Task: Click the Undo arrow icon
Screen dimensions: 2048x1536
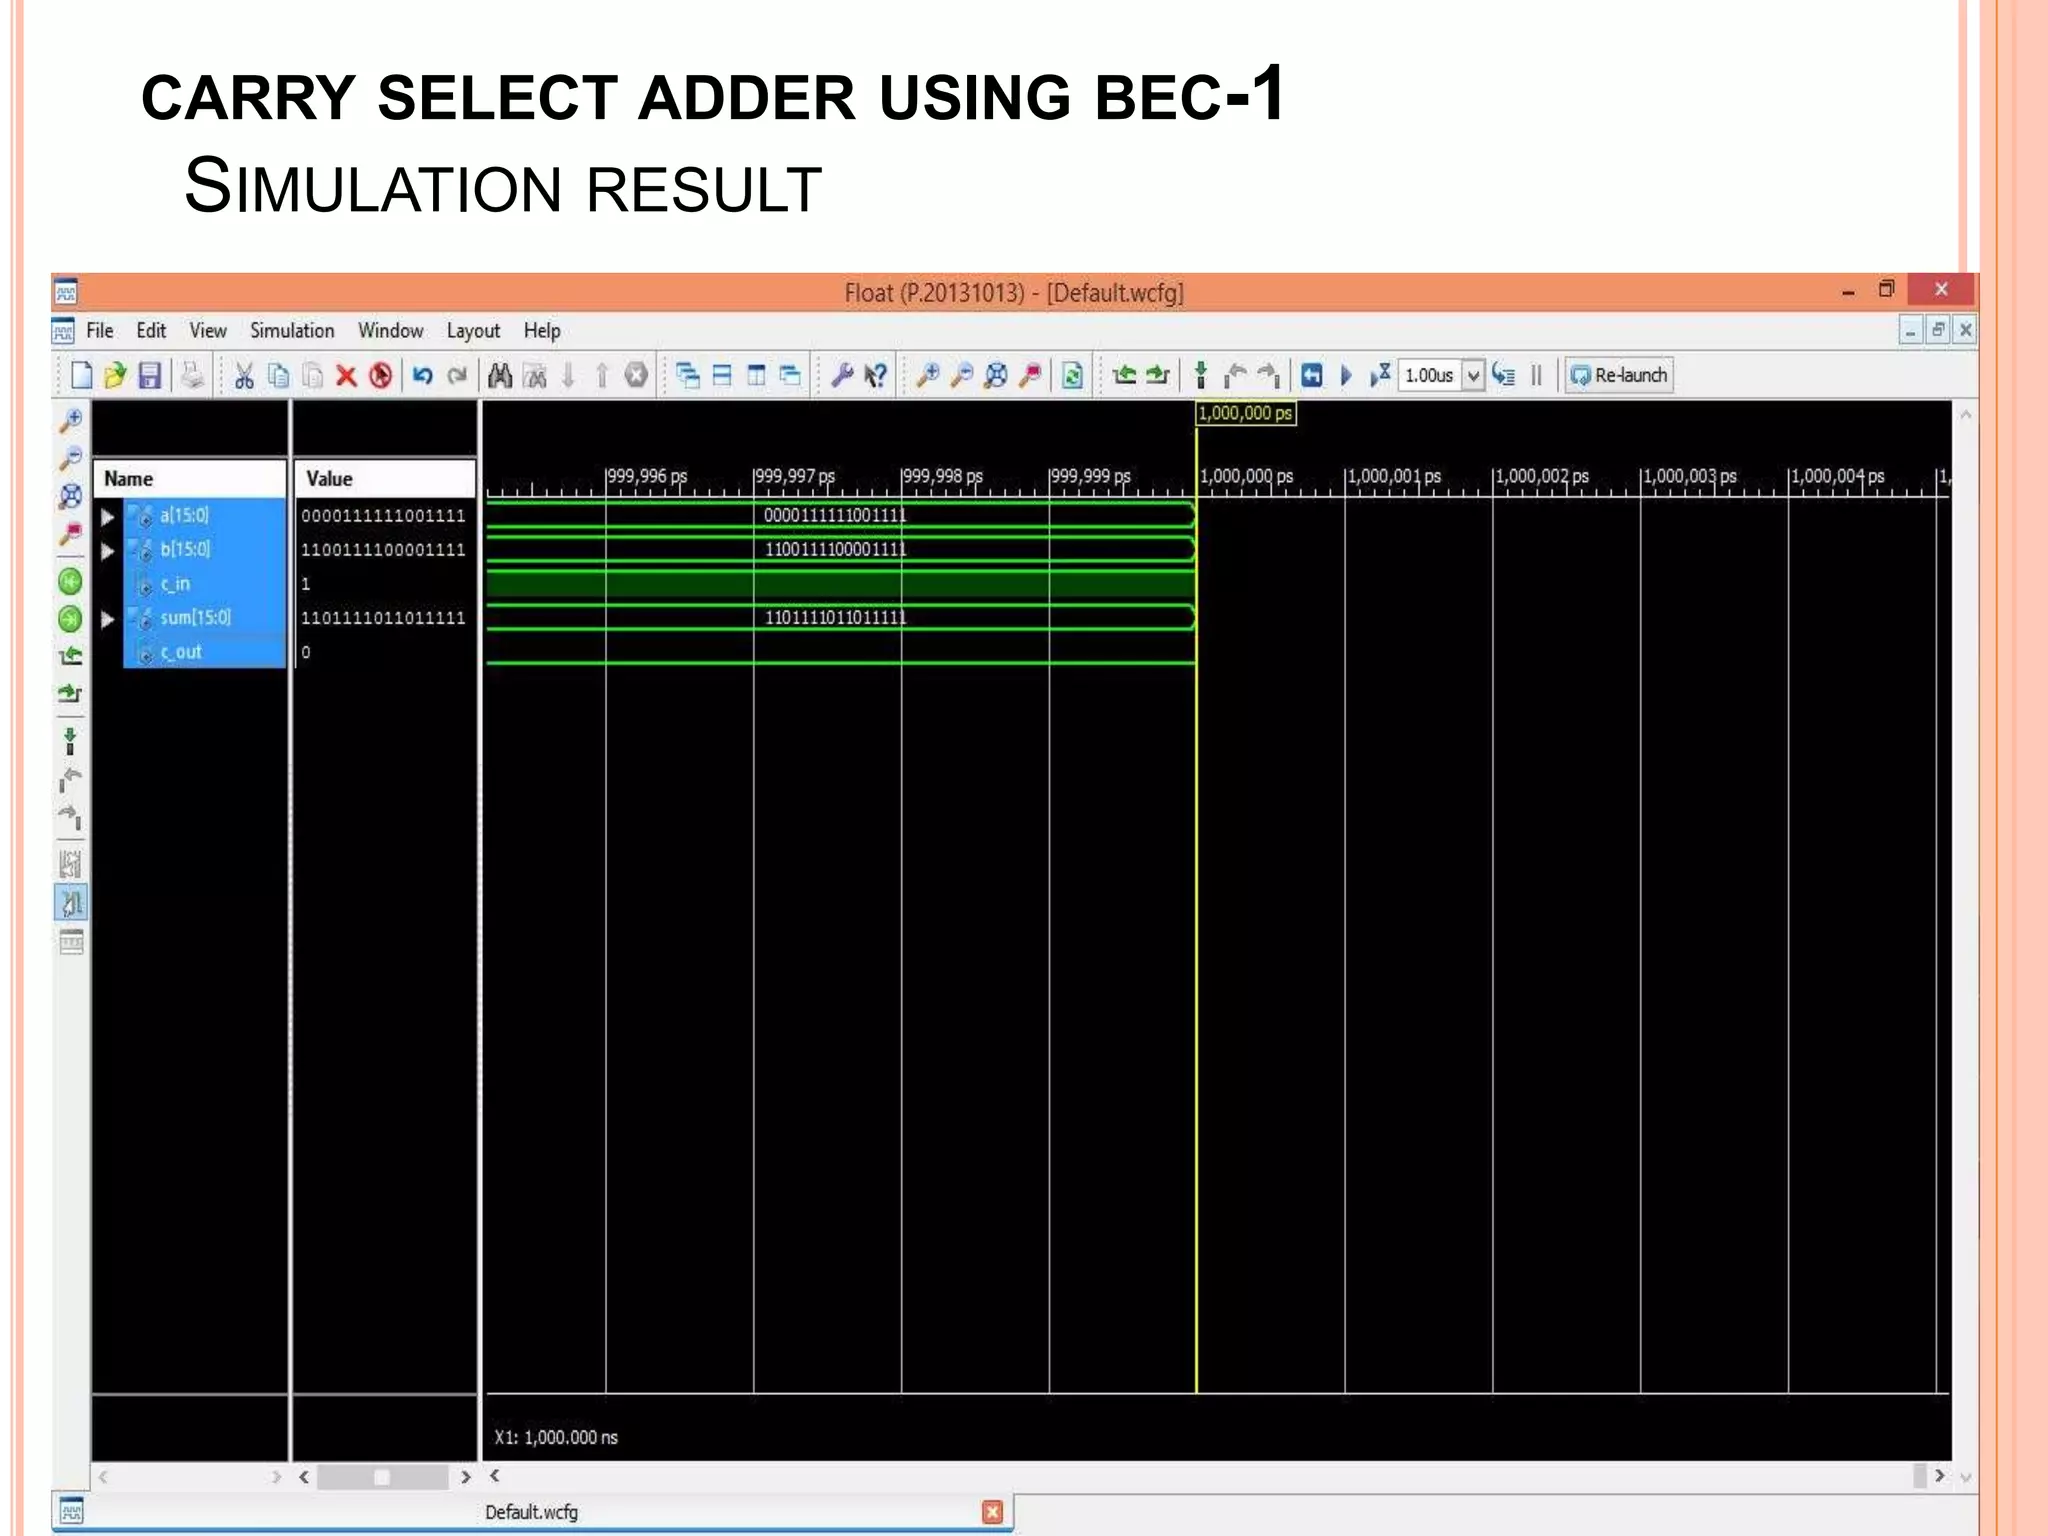Action: (x=423, y=376)
